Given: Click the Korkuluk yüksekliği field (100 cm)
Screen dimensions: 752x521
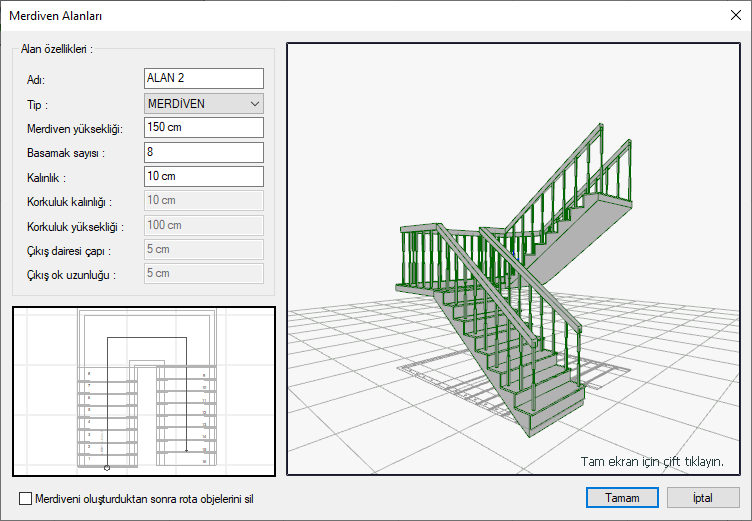Looking at the screenshot, I should 203,225.
